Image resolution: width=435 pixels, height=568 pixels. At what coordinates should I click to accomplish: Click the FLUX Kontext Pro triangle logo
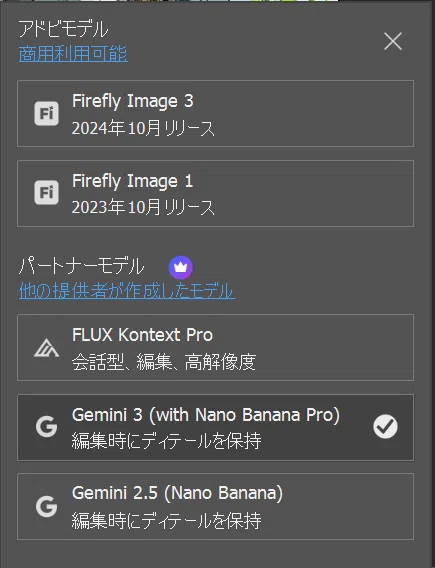pos(46,348)
